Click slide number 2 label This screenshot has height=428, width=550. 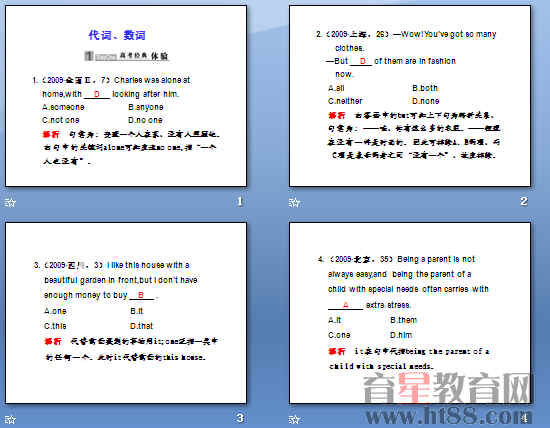(x=524, y=201)
